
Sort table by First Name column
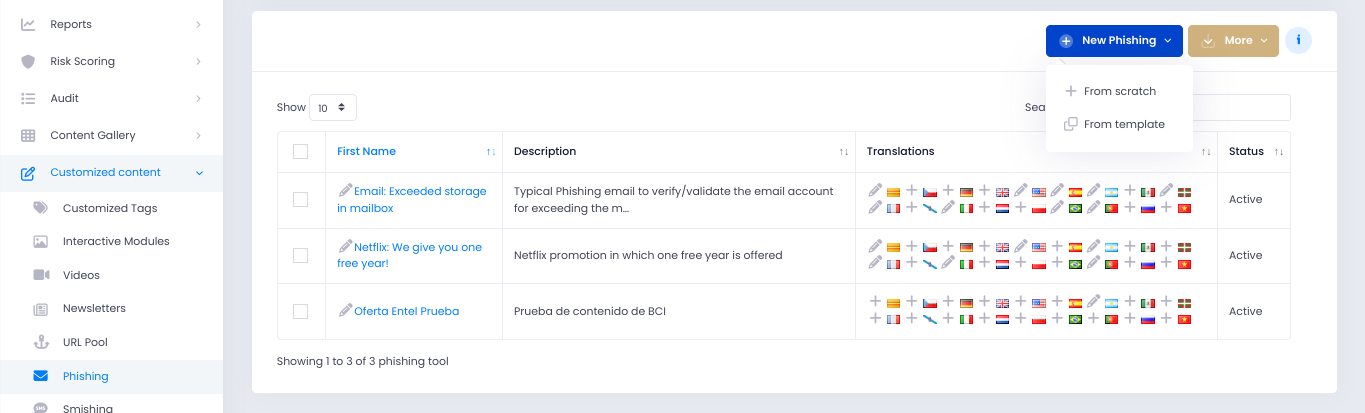tap(416, 151)
